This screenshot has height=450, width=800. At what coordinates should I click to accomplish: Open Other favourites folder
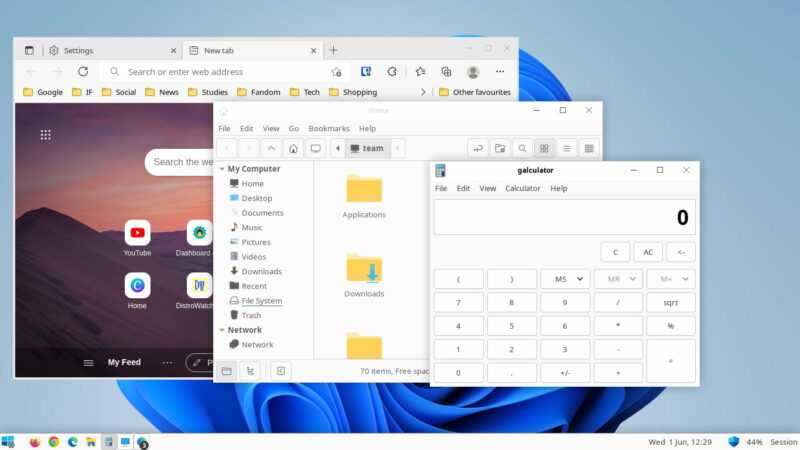click(474, 92)
